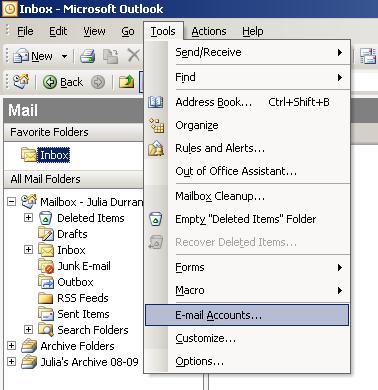Open the New button dropdown arrow

click(x=64, y=56)
